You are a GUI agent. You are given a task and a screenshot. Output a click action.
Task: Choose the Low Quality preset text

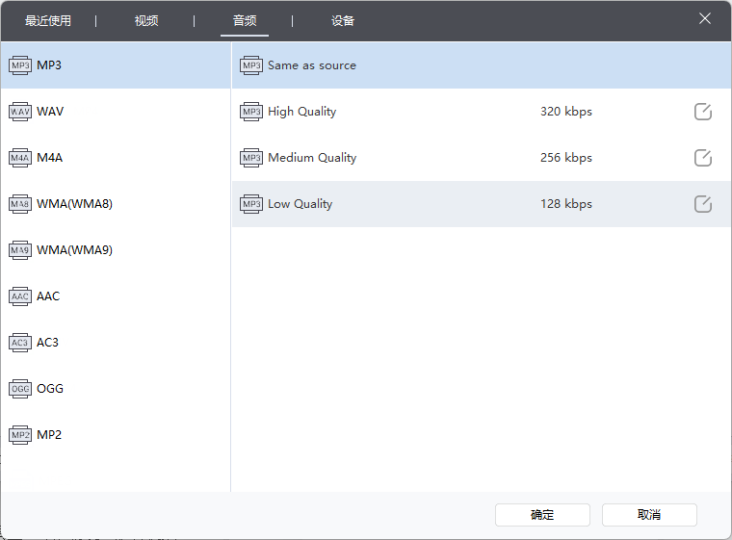(300, 204)
